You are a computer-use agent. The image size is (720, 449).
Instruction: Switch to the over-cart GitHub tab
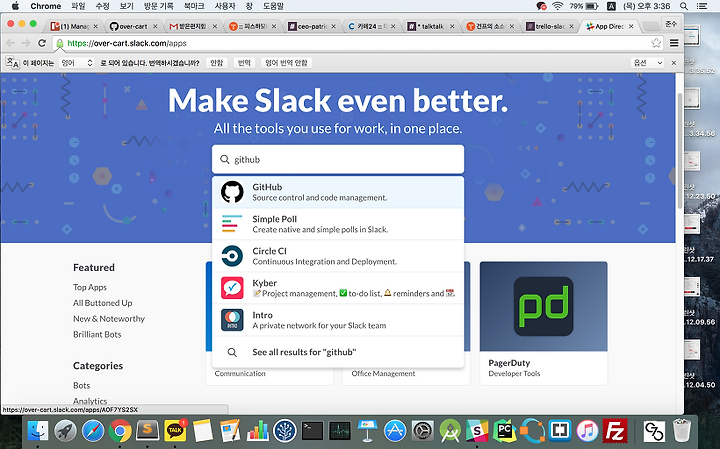pos(132,26)
